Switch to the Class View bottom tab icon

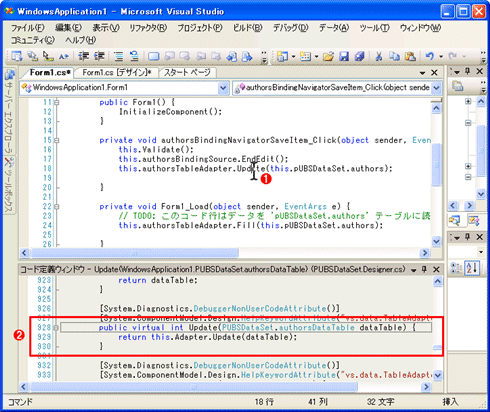pyautogui.click(x=474, y=220)
